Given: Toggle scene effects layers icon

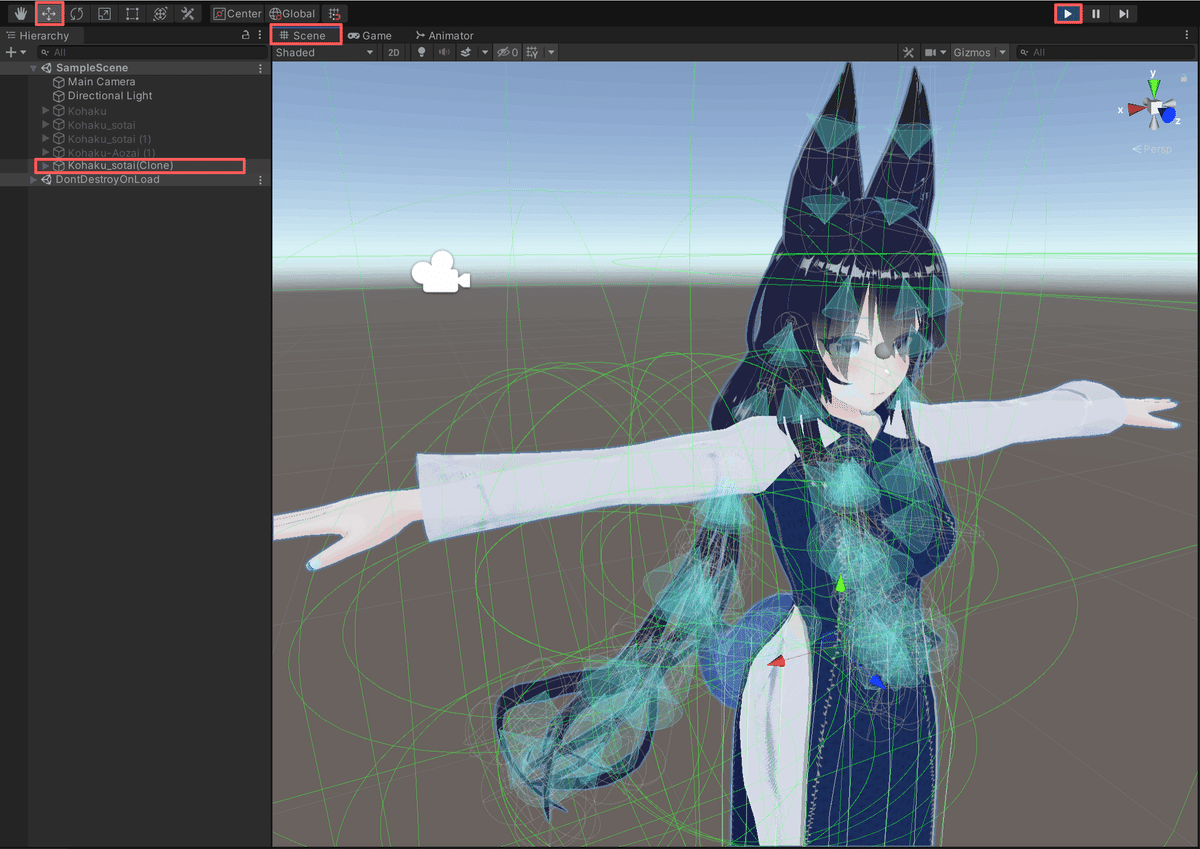Looking at the screenshot, I should [x=466, y=52].
